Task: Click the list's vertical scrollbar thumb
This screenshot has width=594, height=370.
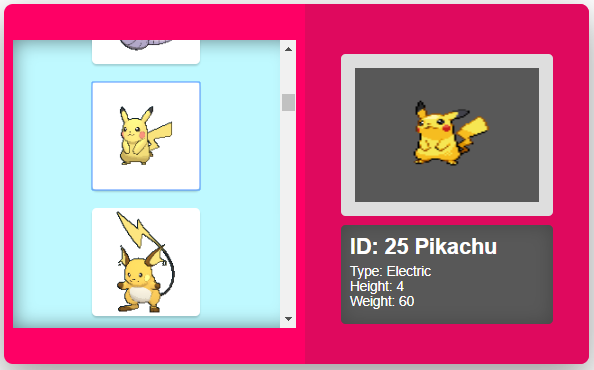Action: click(288, 103)
